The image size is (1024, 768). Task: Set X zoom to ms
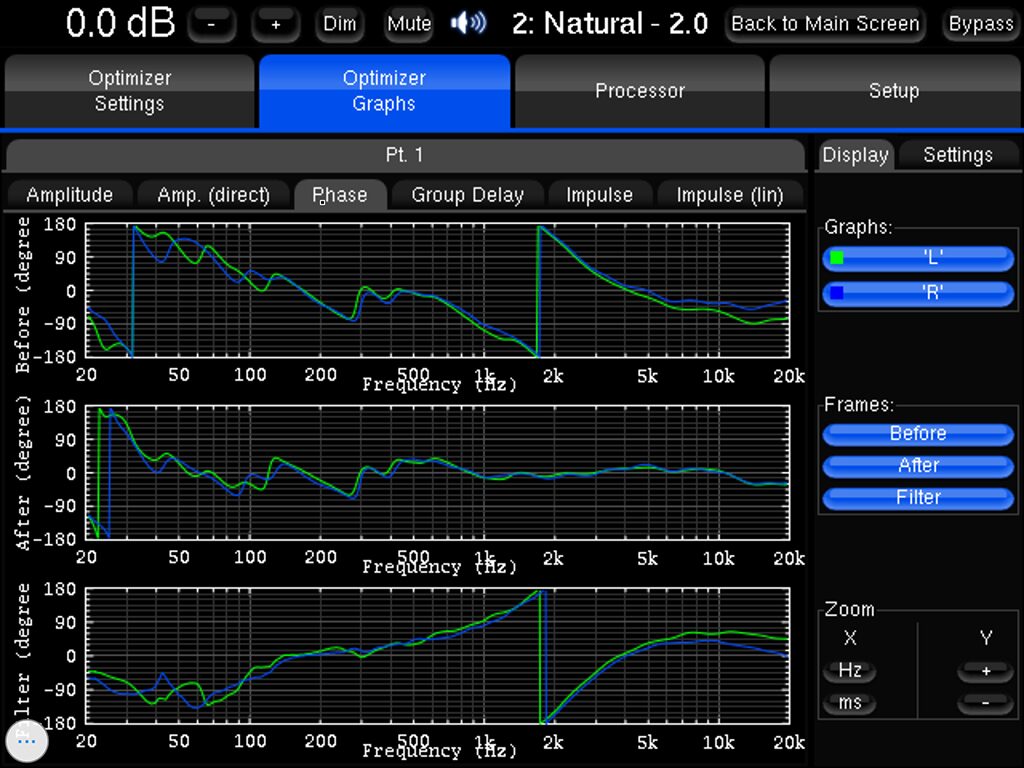850,703
